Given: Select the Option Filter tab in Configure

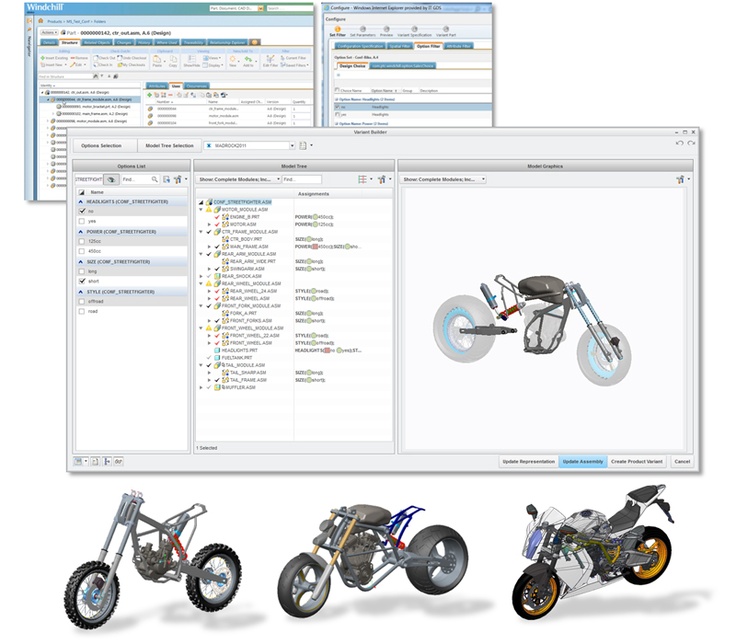Looking at the screenshot, I should tap(429, 46).
